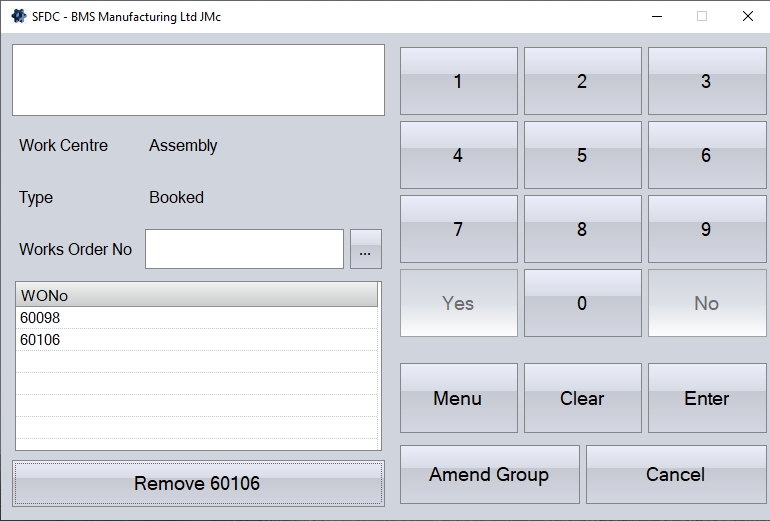Click the WONo column header

(197, 295)
